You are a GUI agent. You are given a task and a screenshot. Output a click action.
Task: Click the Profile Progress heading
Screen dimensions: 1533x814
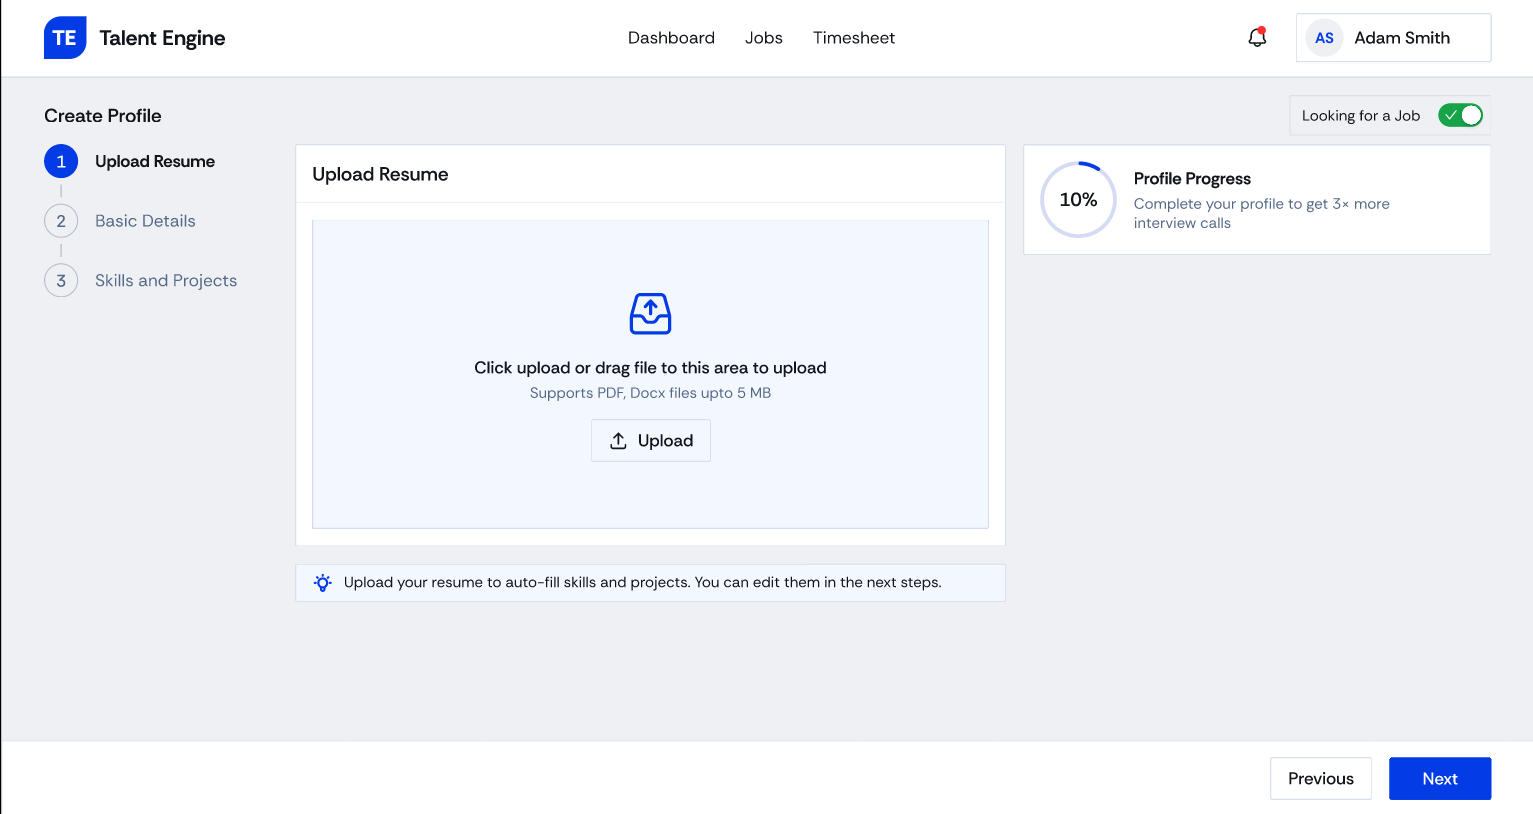coord(1192,179)
